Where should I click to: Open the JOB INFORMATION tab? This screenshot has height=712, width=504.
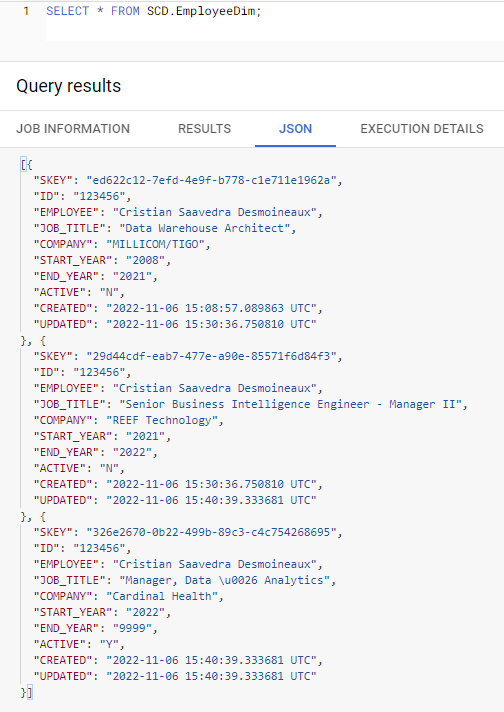(73, 129)
